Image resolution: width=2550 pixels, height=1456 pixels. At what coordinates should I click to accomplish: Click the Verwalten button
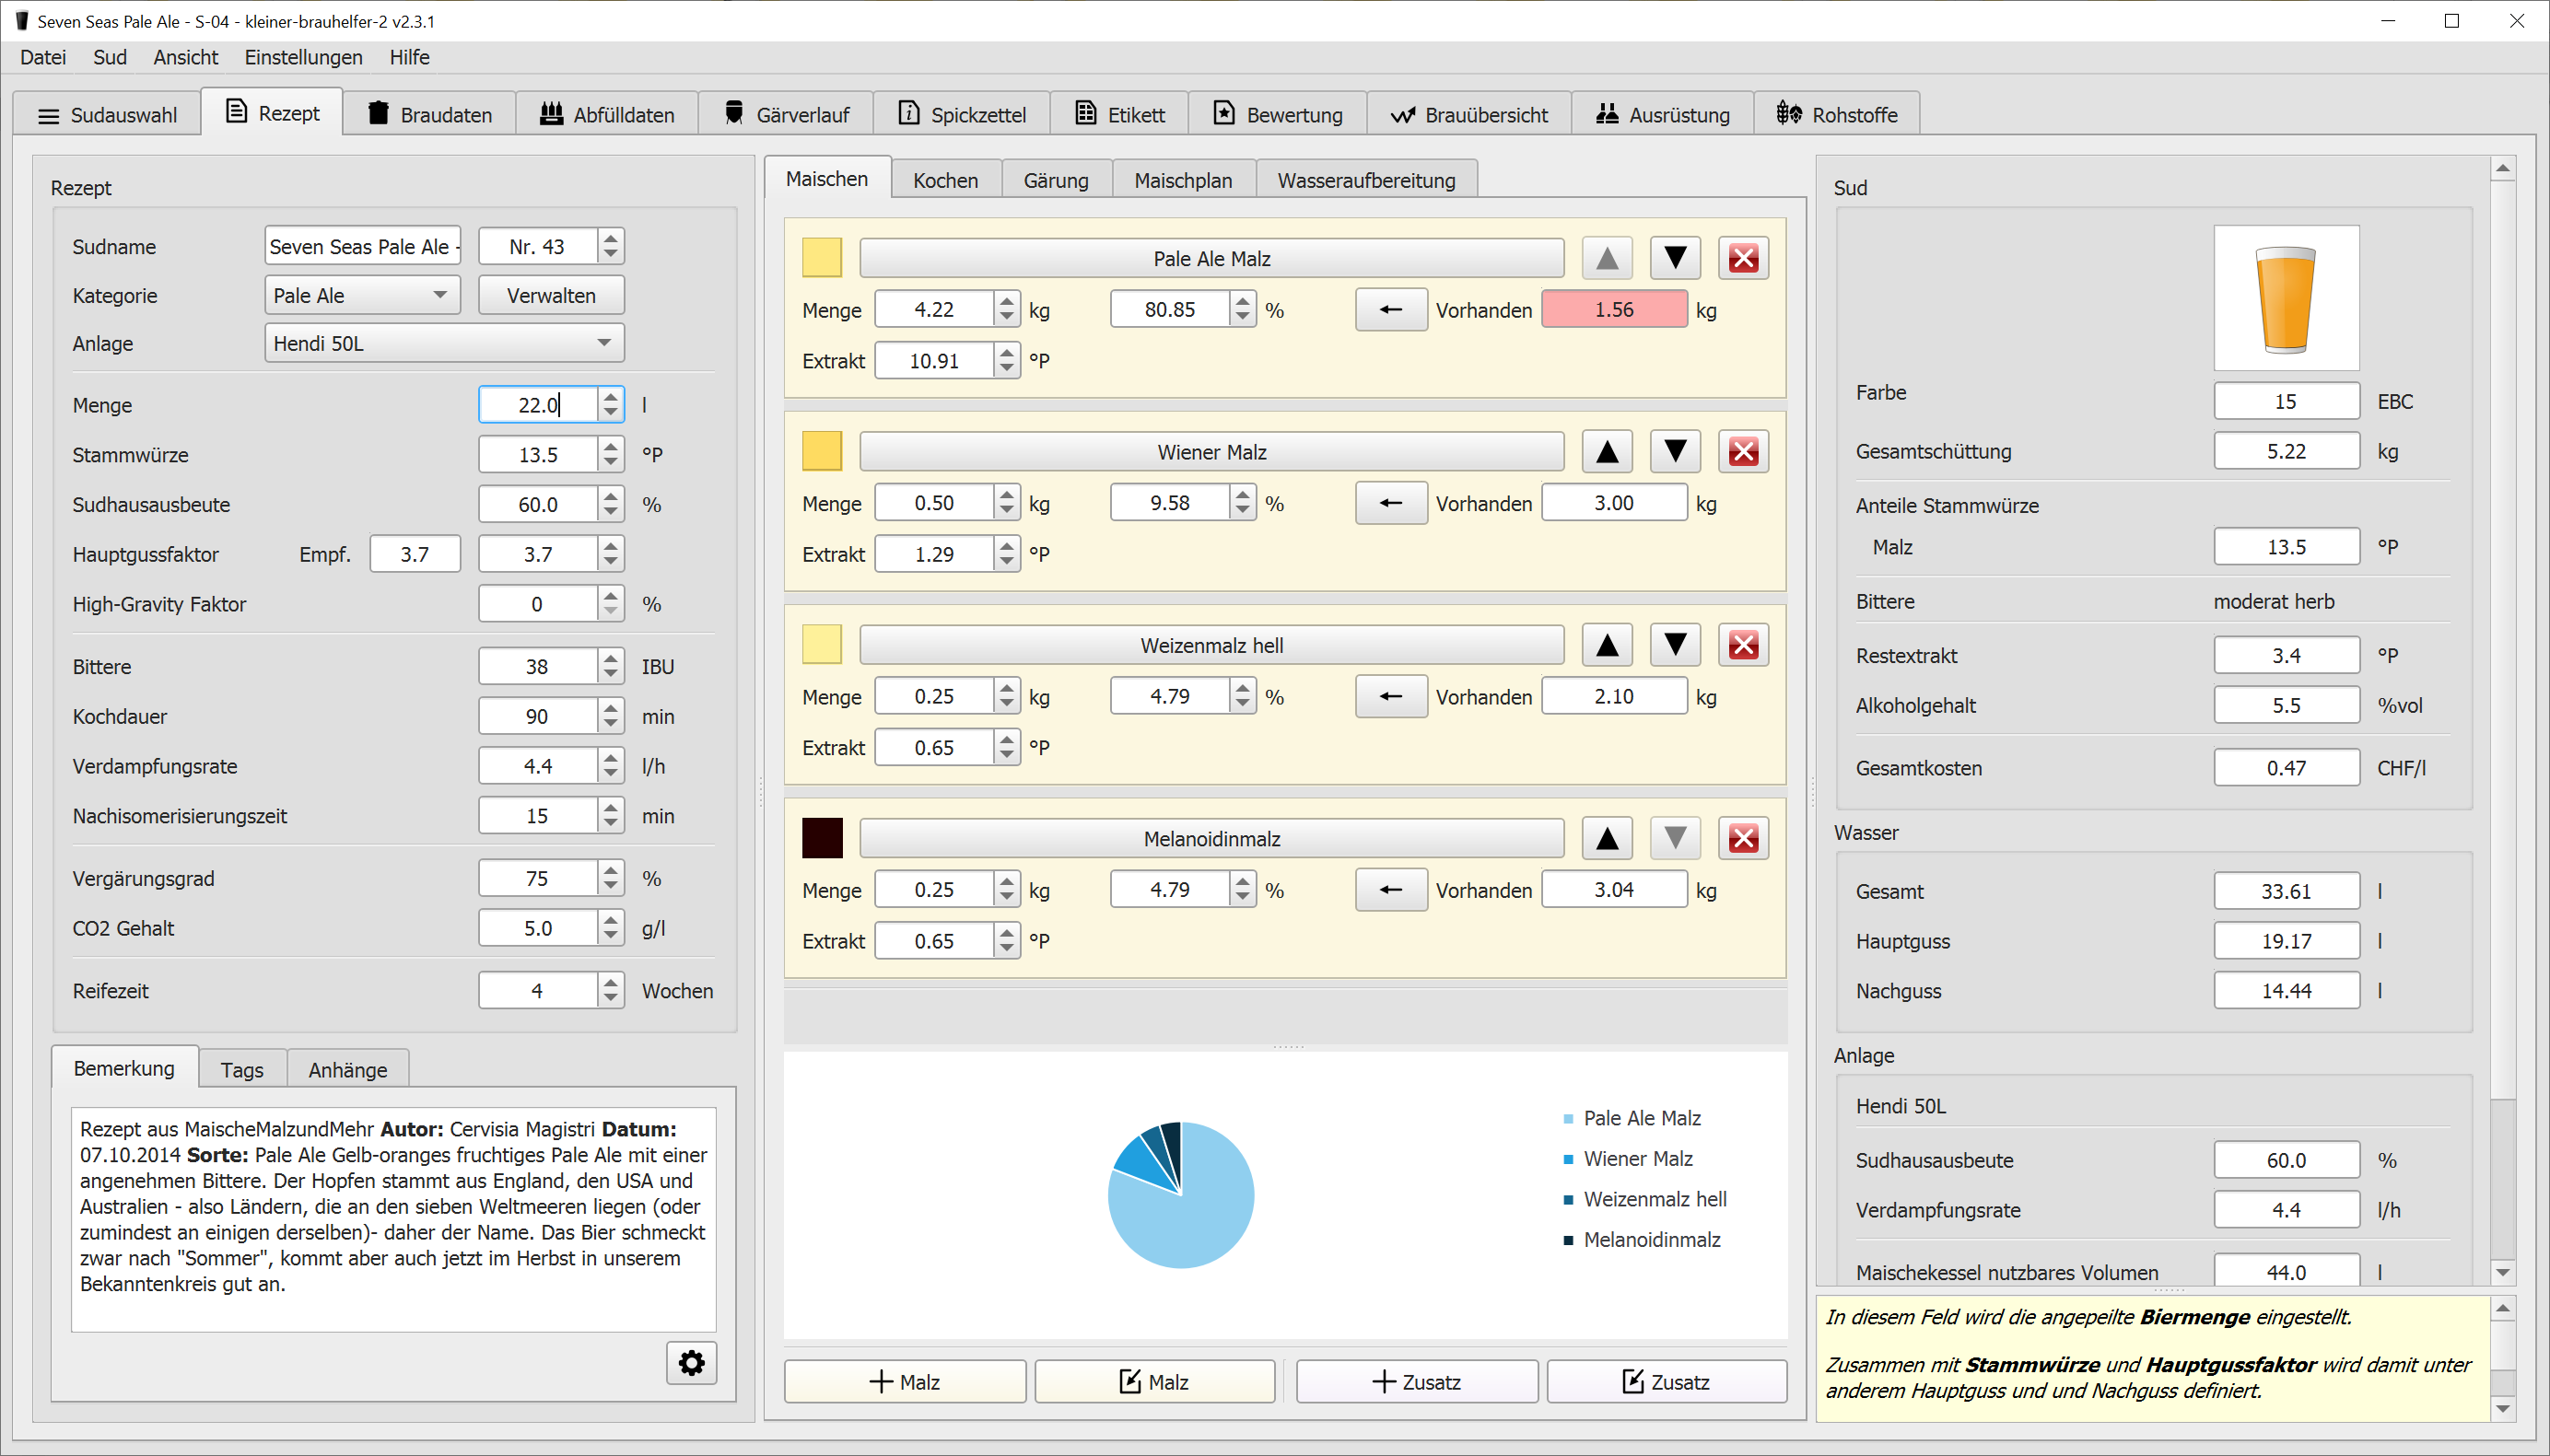click(551, 296)
